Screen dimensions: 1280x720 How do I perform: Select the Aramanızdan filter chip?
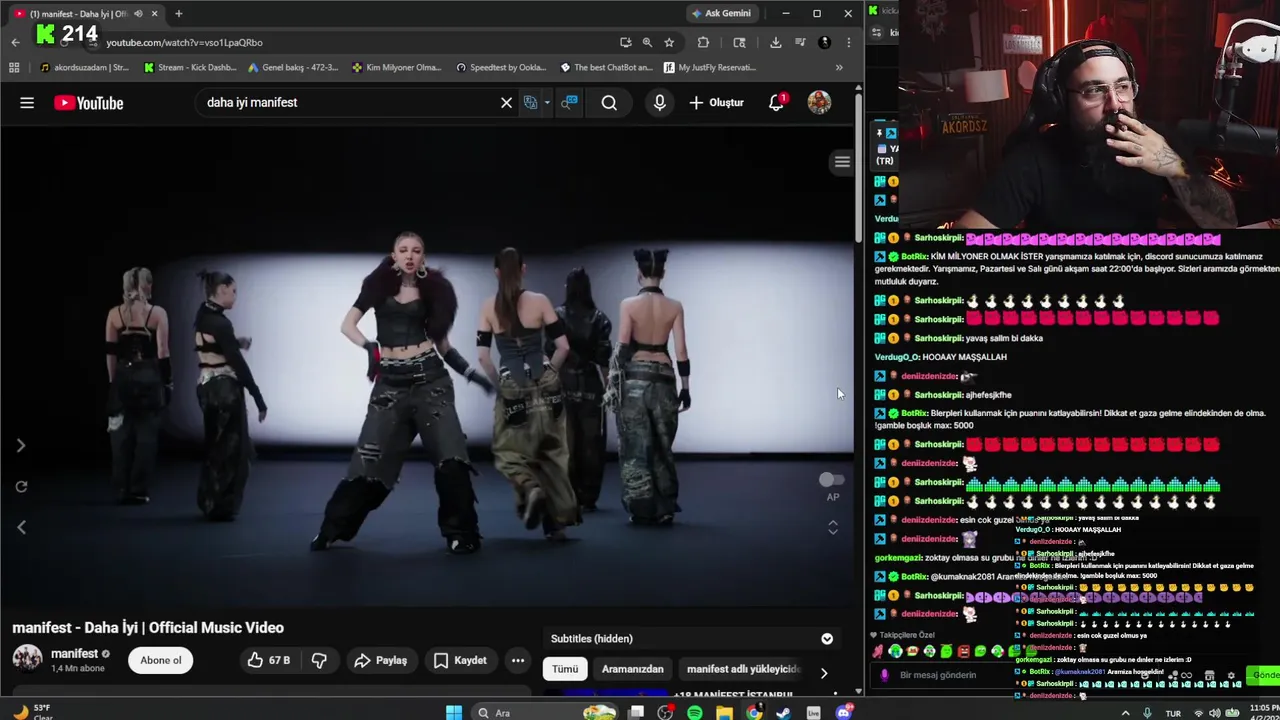pos(632,669)
